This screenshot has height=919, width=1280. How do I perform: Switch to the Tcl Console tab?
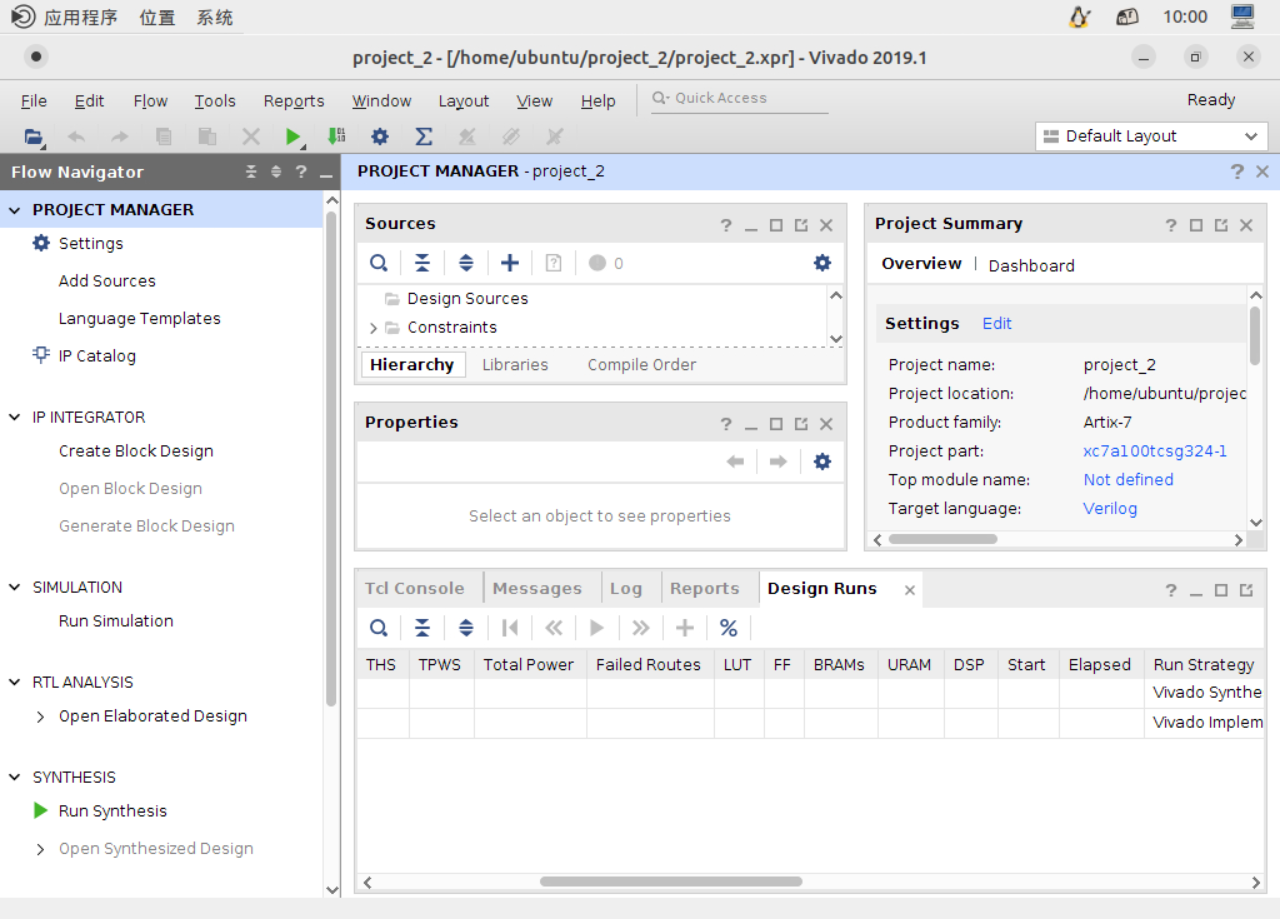(414, 588)
